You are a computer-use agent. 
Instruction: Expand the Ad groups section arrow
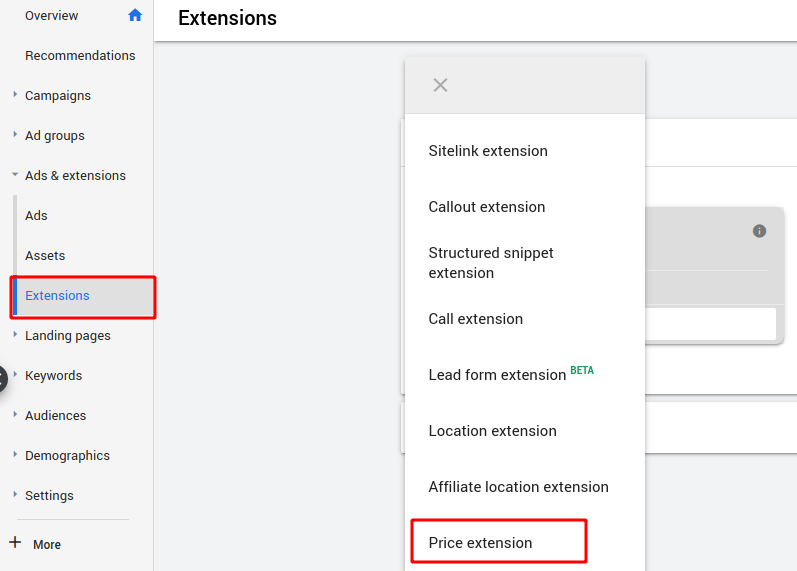tap(15, 135)
